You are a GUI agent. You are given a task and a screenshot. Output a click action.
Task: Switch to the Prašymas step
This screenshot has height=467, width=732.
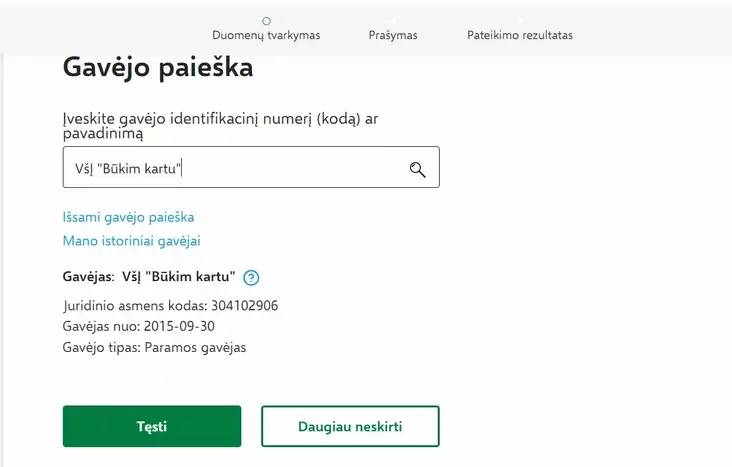393,35
